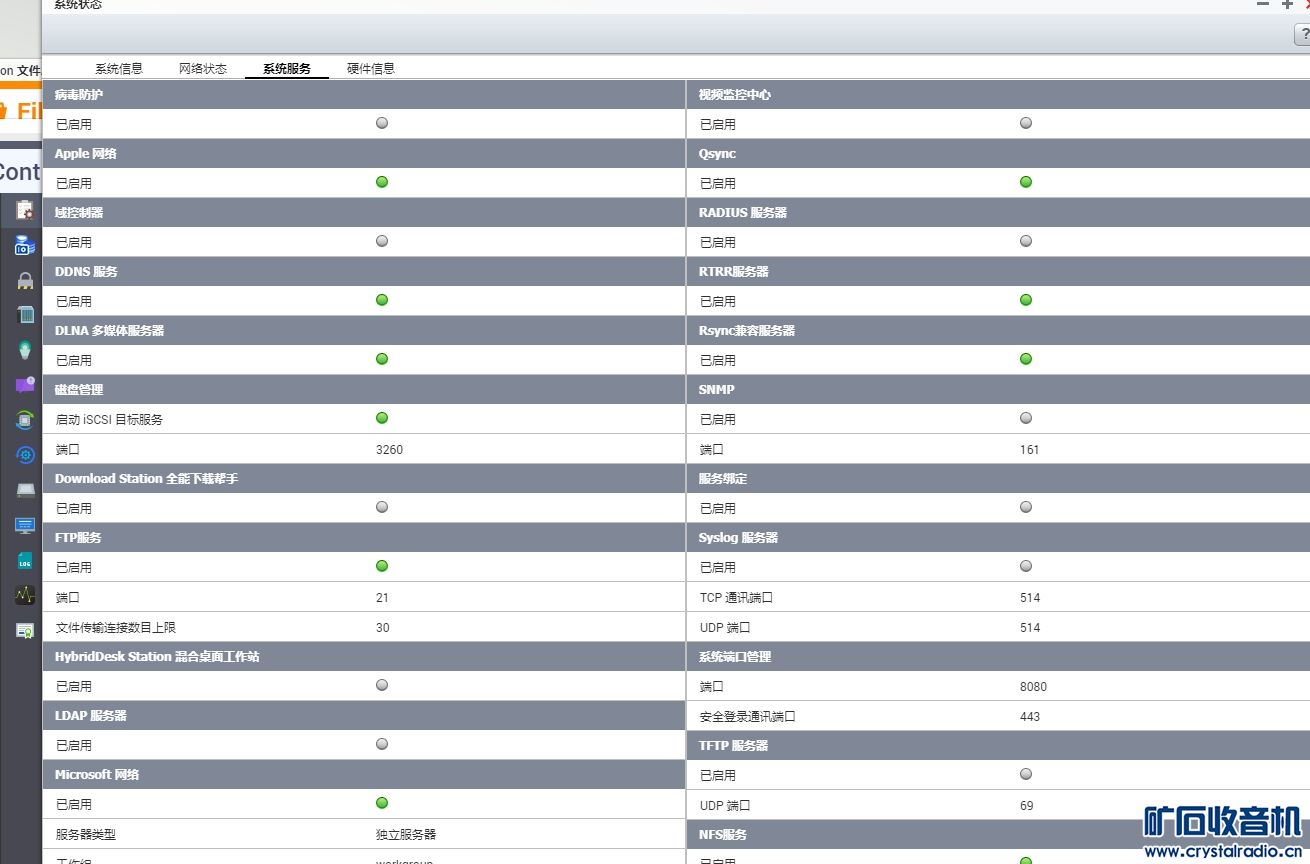The width and height of the screenshot is (1310, 864).
Task: Open the 网络状态 tab
Action: (203, 69)
